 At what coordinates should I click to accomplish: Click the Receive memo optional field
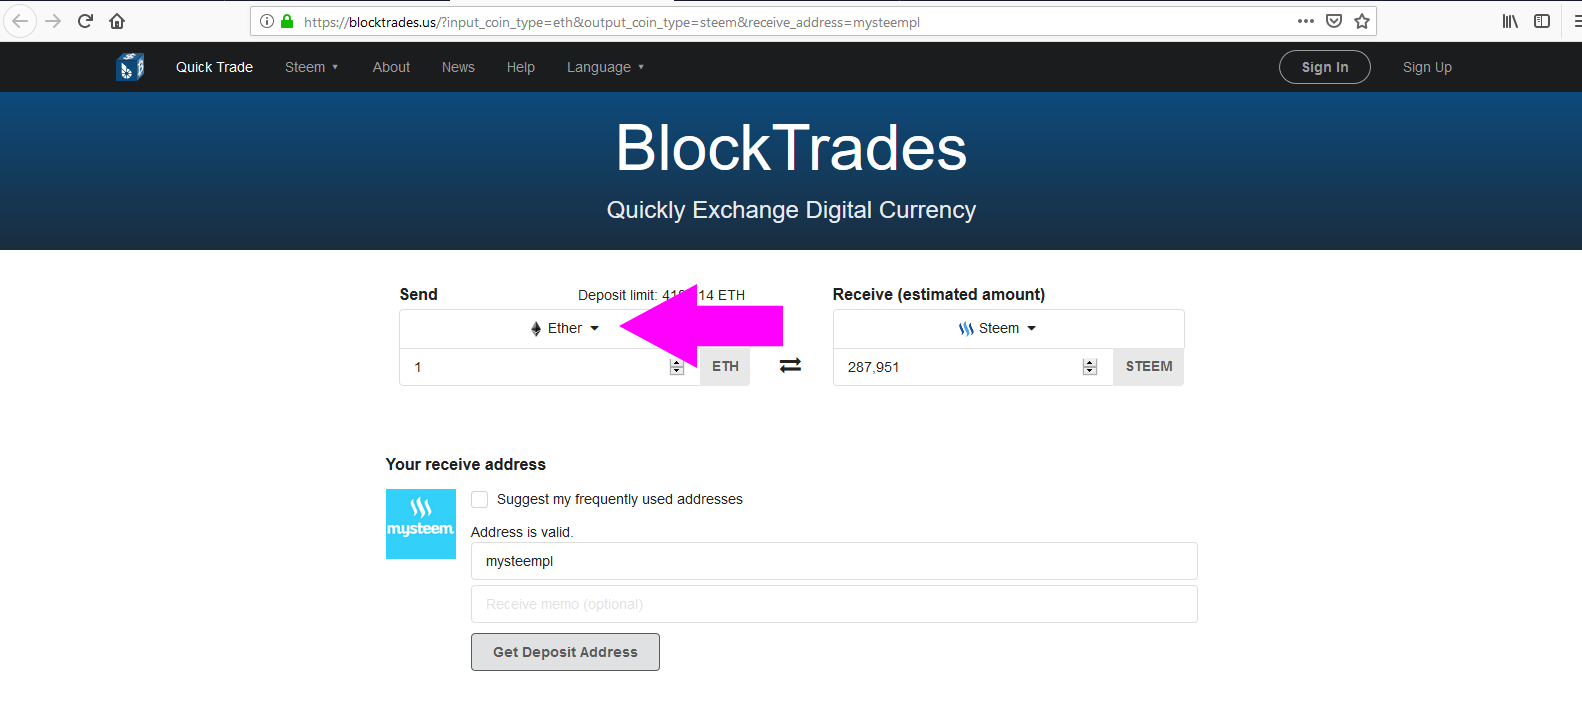pos(834,604)
